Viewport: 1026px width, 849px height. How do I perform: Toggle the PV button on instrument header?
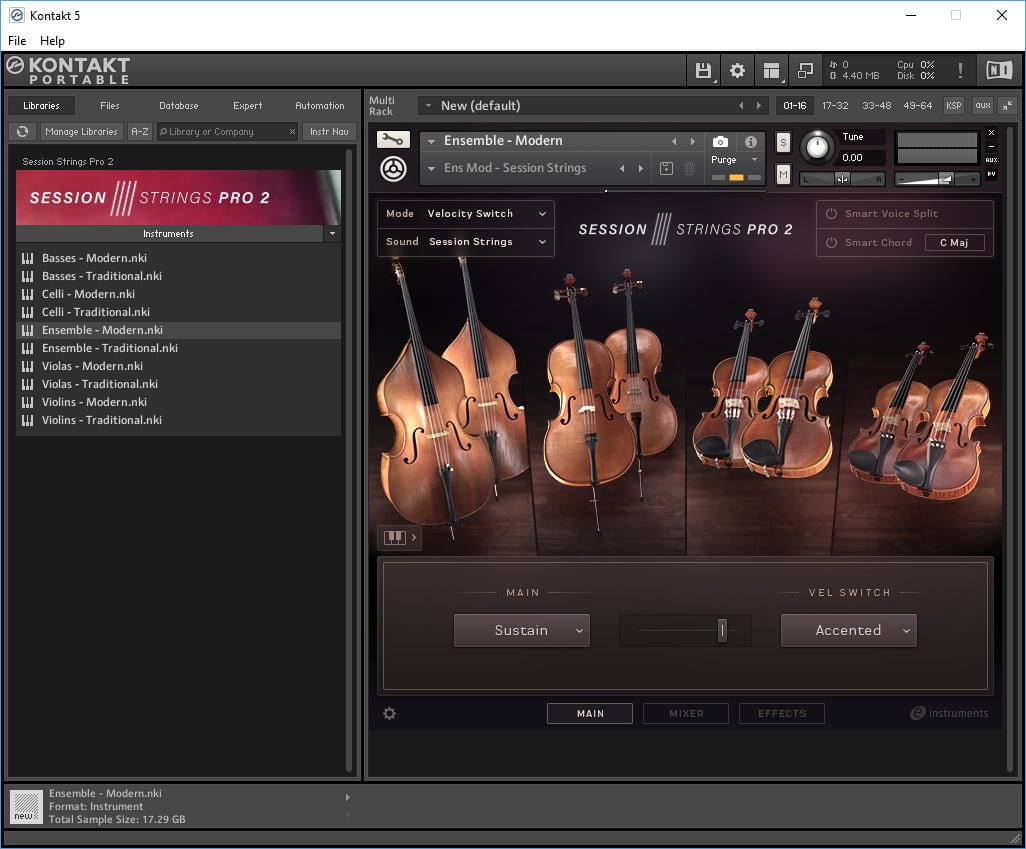(x=991, y=174)
